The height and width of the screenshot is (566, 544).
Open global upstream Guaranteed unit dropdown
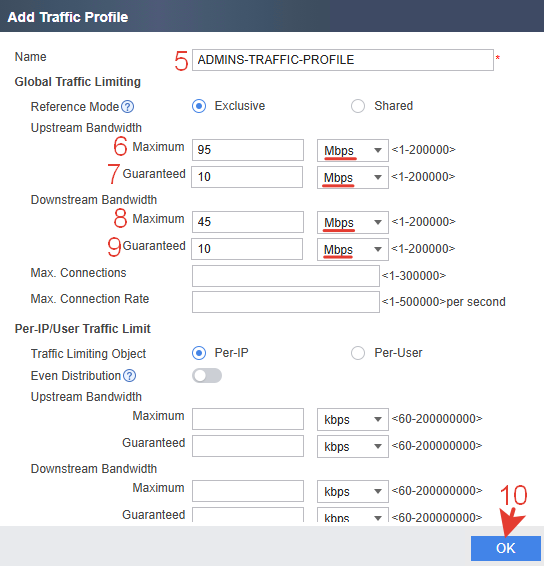353,177
